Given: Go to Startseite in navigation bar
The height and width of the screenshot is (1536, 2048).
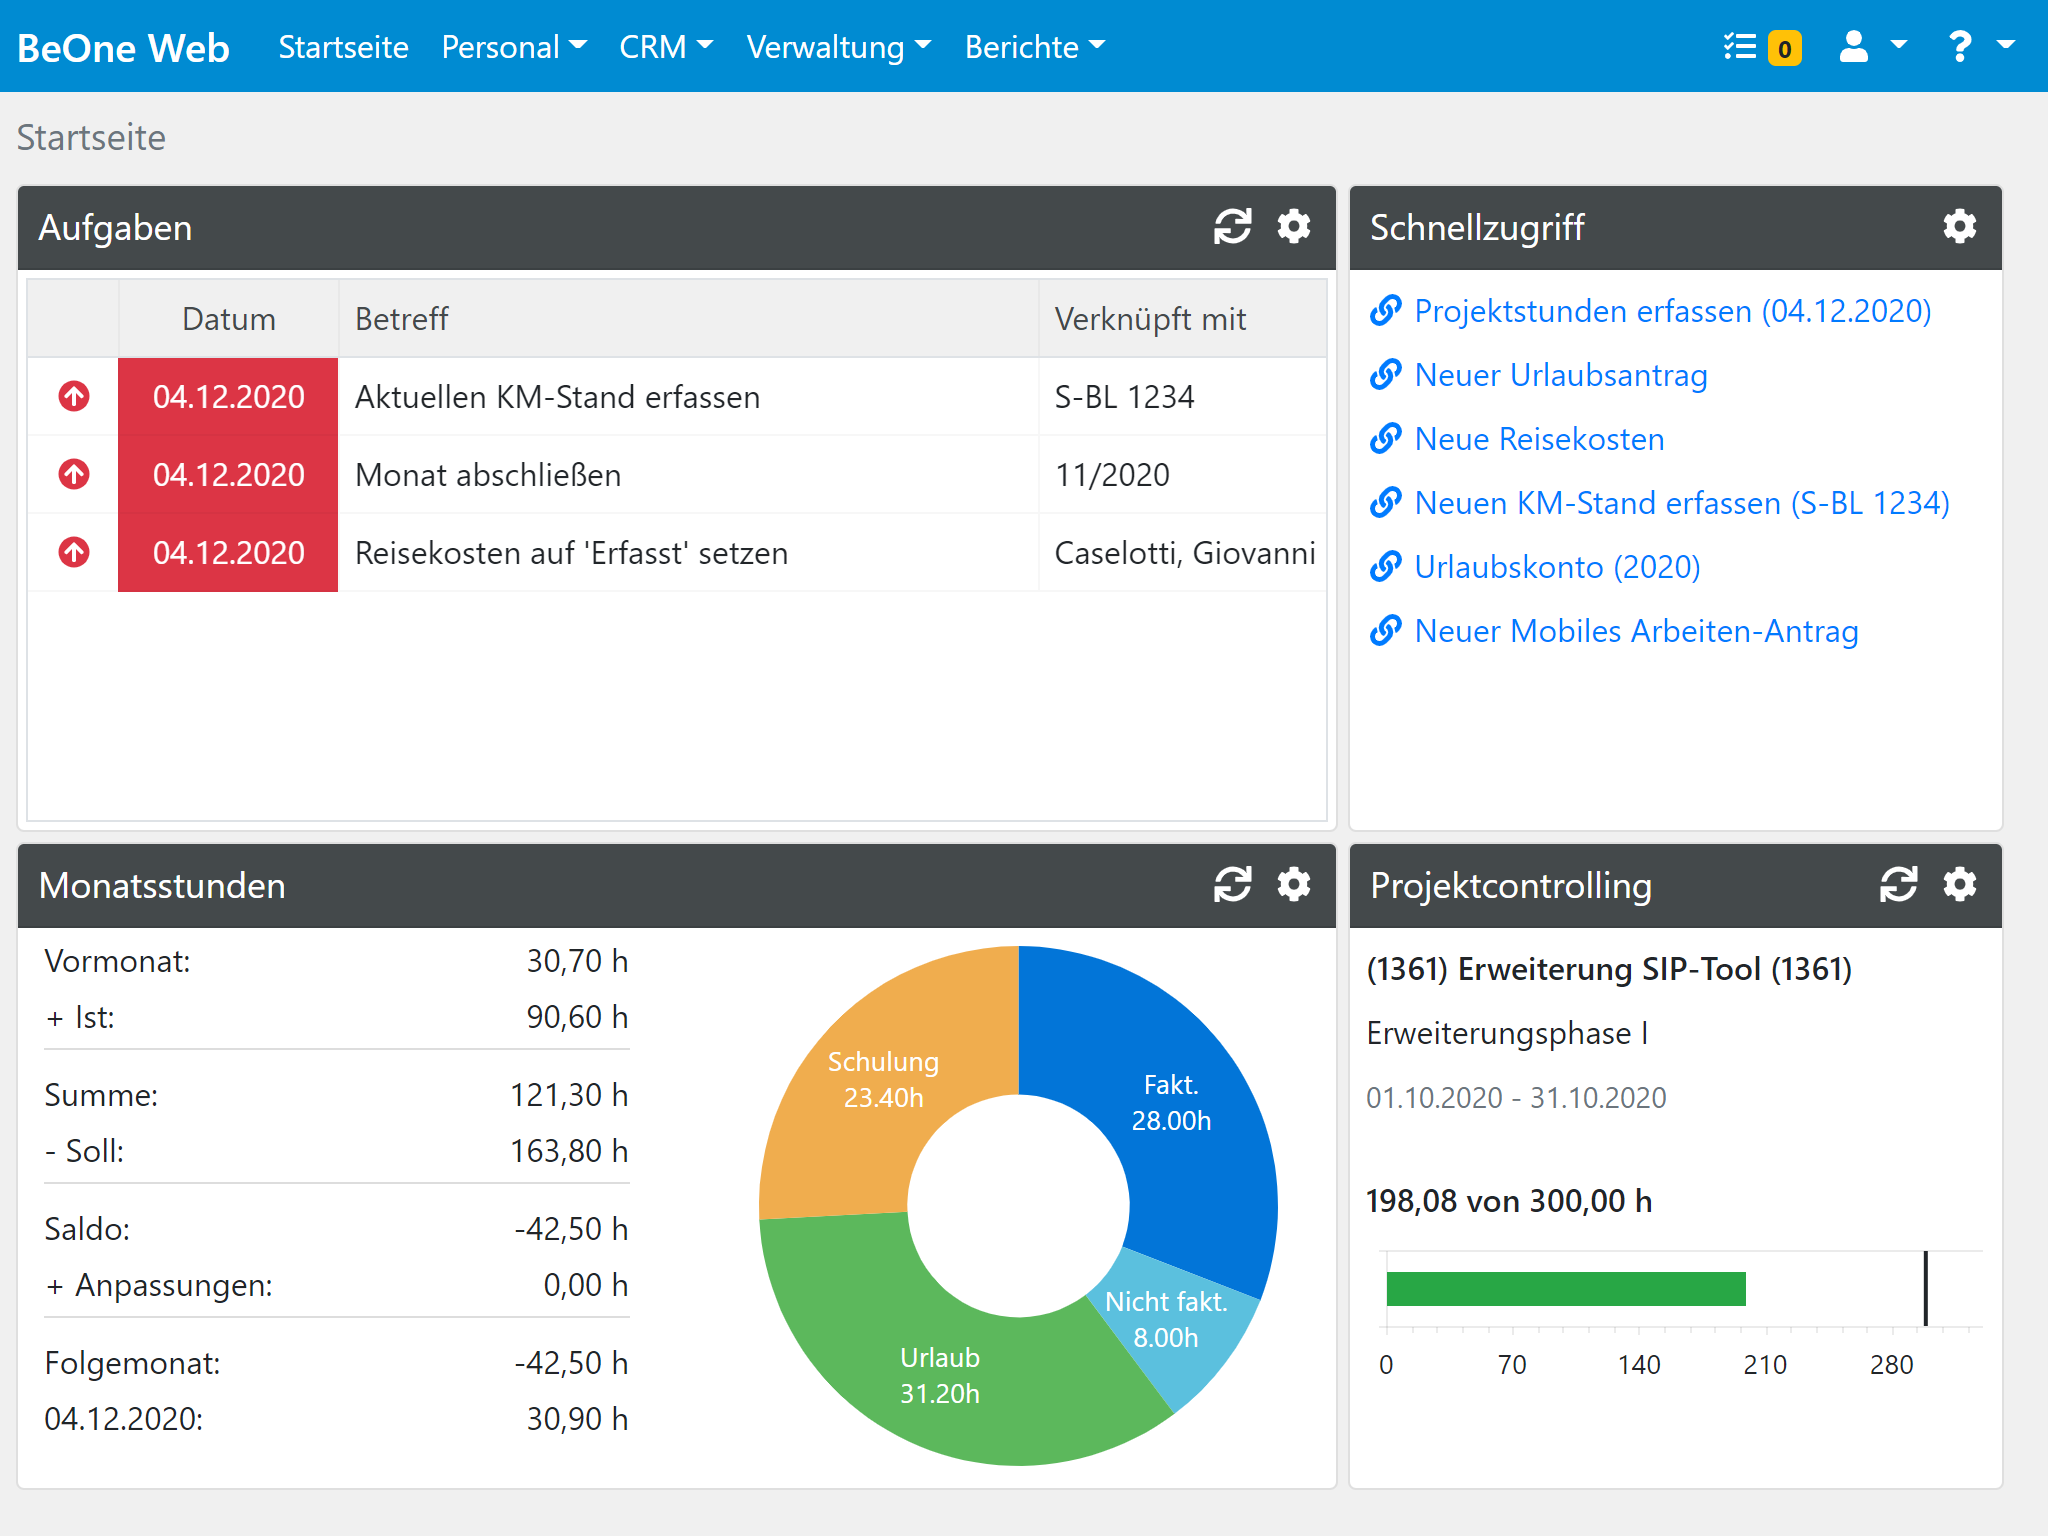Looking at the screenshot, I should (343, 47).
